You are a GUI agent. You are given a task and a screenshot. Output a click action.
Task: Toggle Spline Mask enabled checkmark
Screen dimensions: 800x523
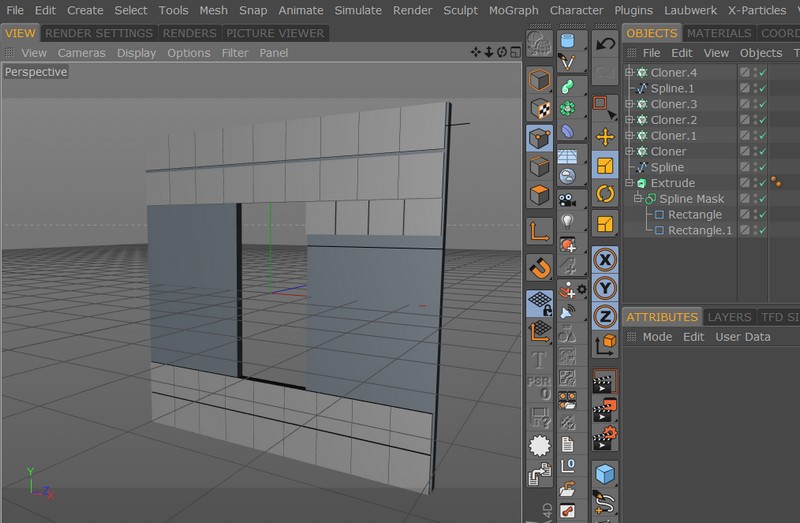pyautogui.click(x=763, y=198)
